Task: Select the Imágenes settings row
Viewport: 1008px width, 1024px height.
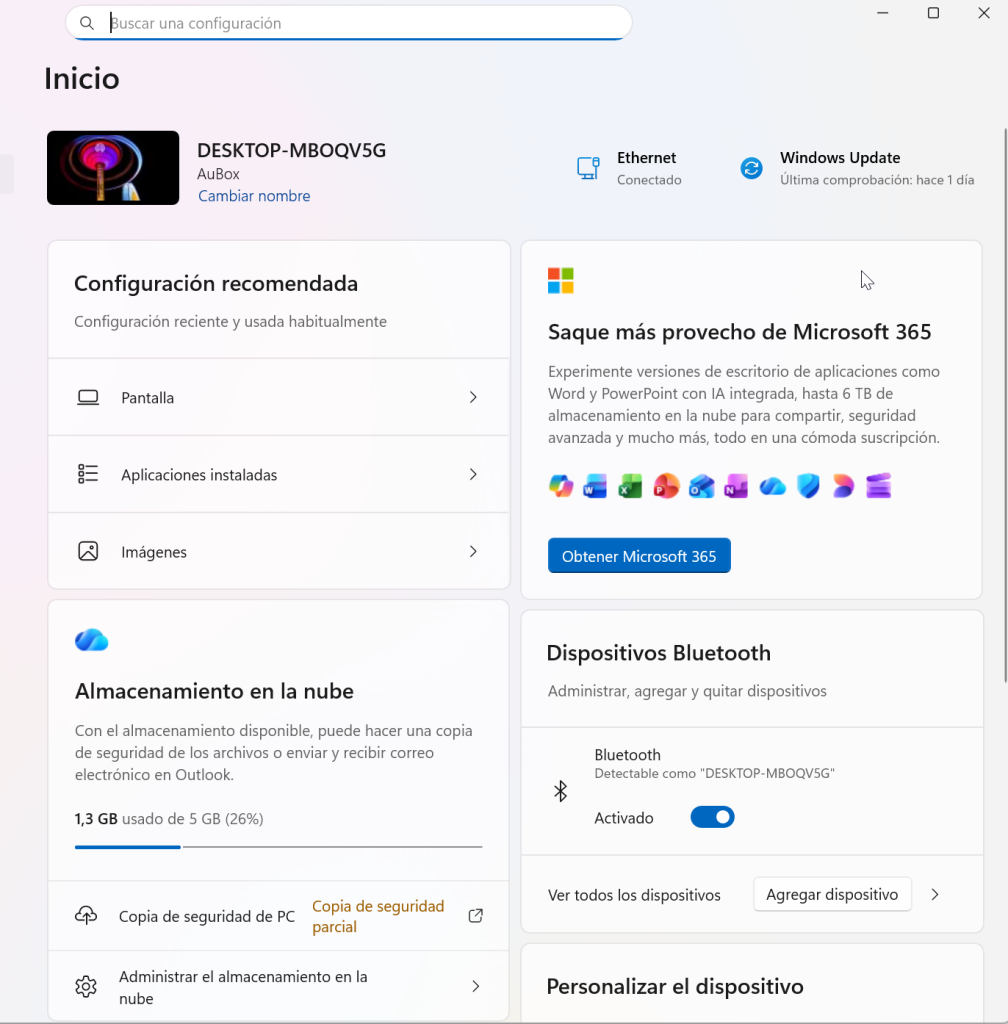Action: click(x=279, y=551)
